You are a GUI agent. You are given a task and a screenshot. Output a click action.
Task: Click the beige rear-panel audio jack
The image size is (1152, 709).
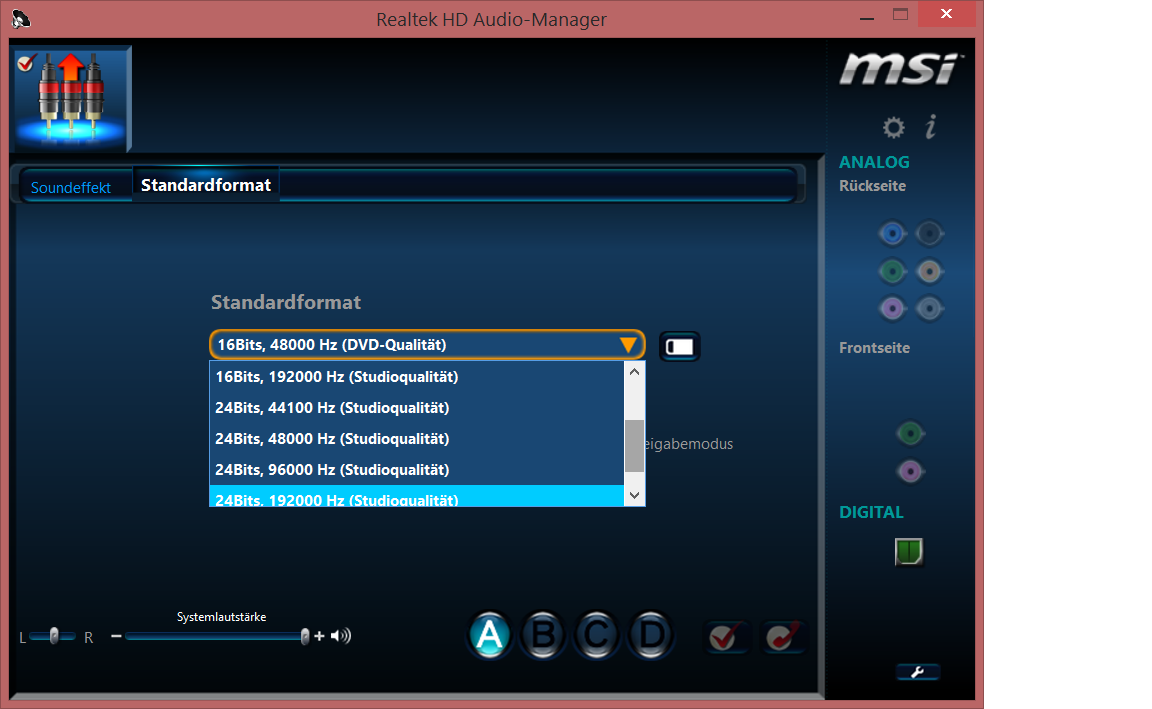click(929, 271)
